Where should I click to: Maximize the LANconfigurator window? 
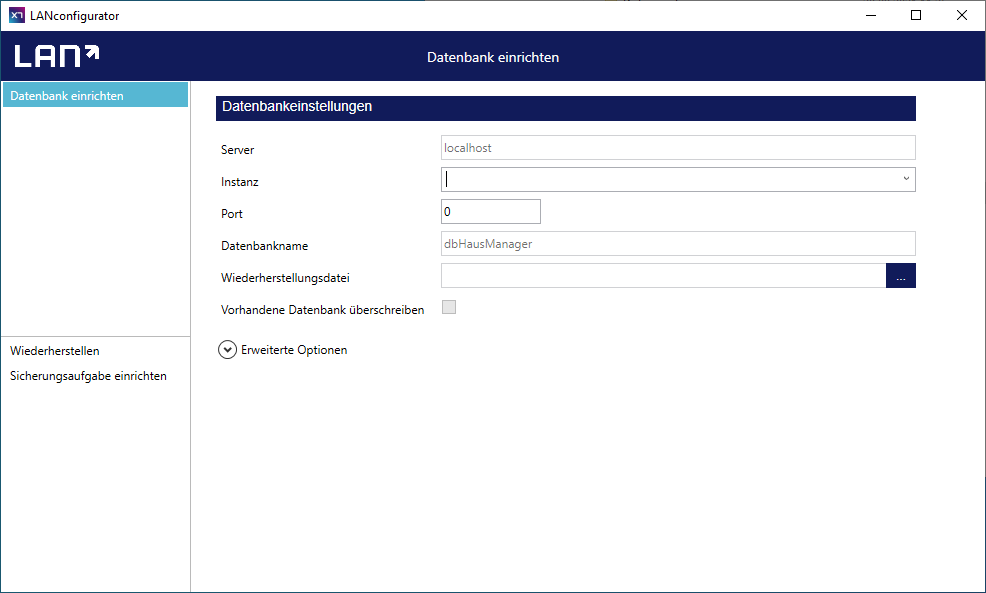pos(915,15)
